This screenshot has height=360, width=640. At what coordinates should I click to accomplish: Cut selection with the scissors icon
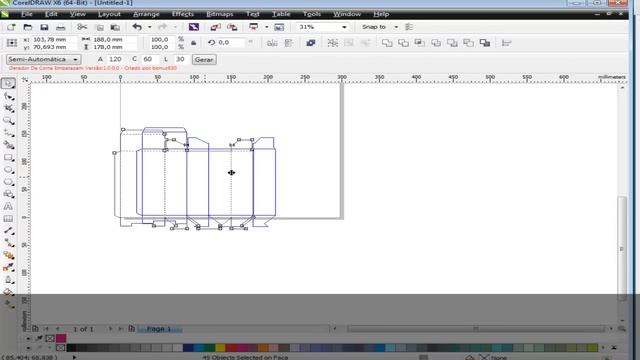(x=82, y=27)
